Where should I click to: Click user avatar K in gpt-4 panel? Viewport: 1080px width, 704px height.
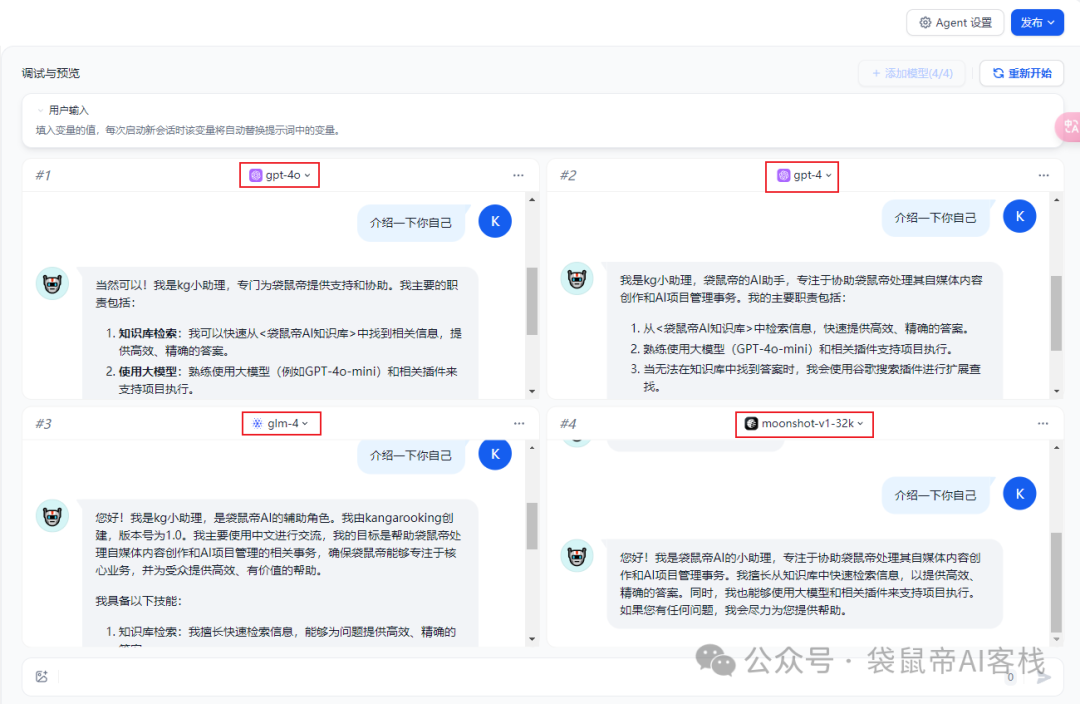coord(1019,216)
